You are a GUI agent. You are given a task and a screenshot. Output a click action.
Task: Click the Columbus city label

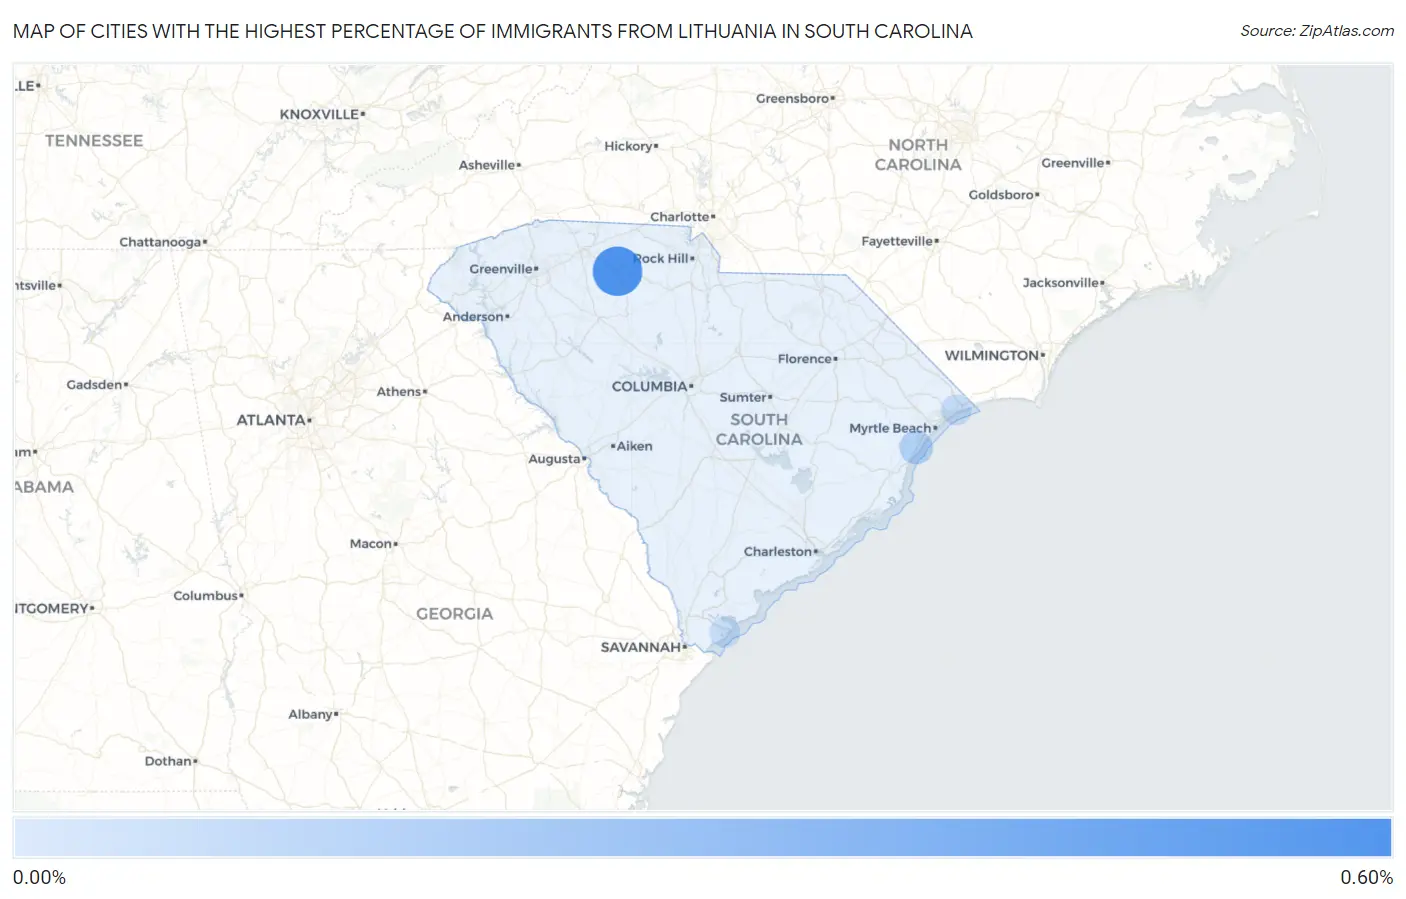206,596
